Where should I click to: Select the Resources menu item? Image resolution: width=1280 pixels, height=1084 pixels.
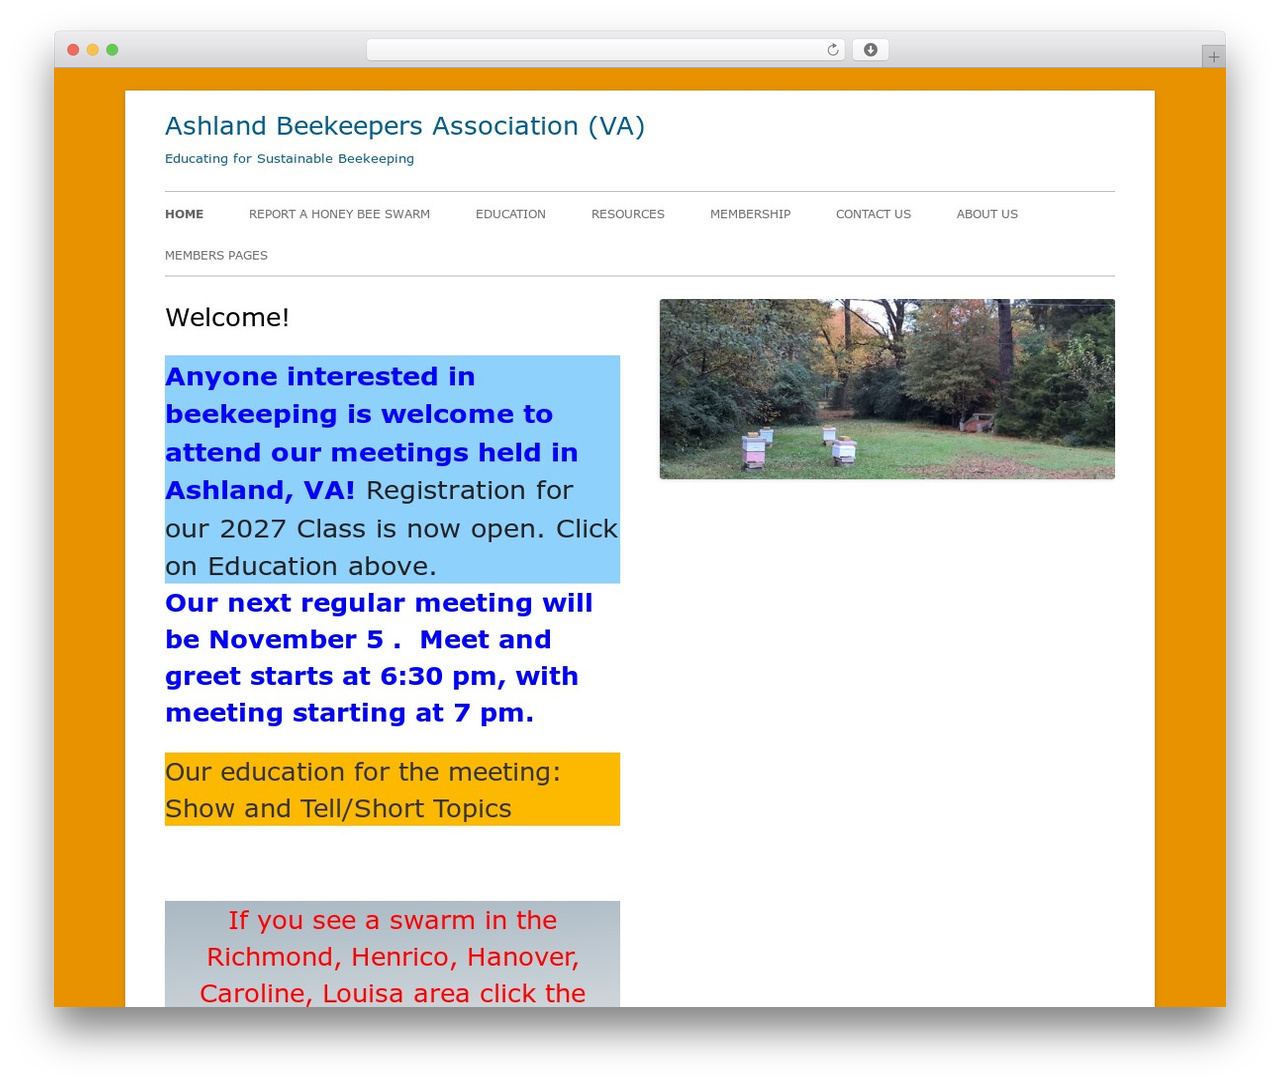tap(628, 214)
